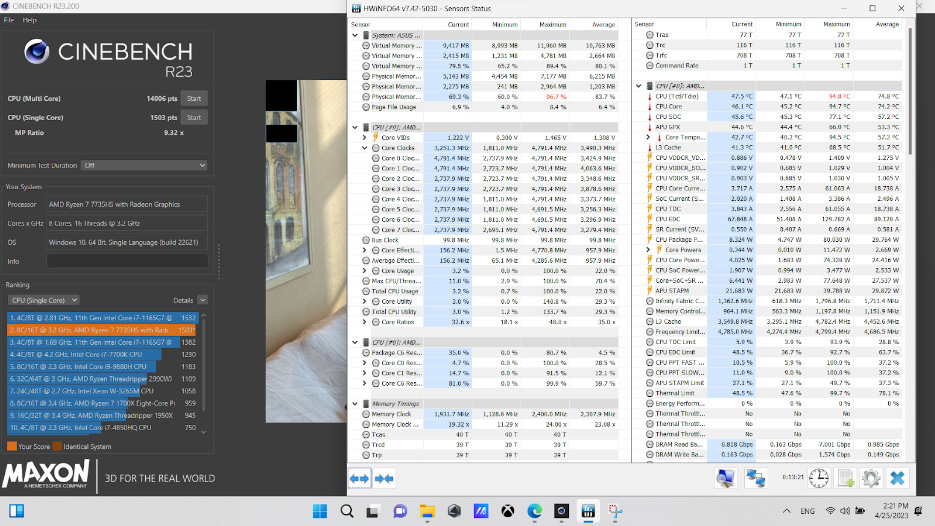Show hidden tray icons chevron

click(787, 511)
